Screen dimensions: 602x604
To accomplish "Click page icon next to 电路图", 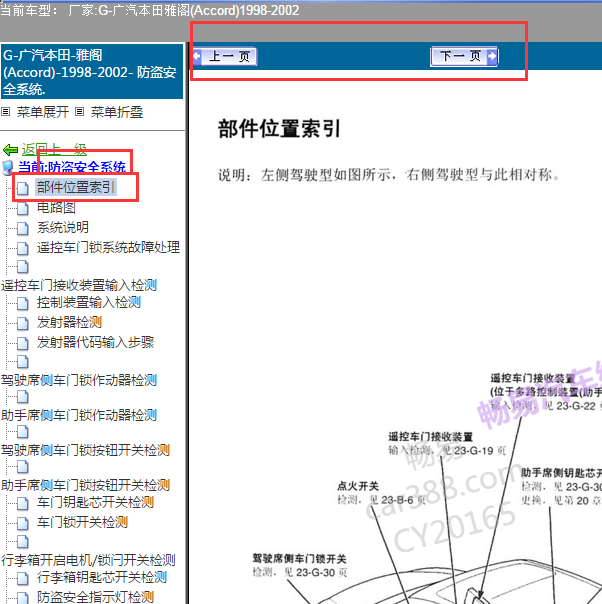I will click(x=23, y=208).
